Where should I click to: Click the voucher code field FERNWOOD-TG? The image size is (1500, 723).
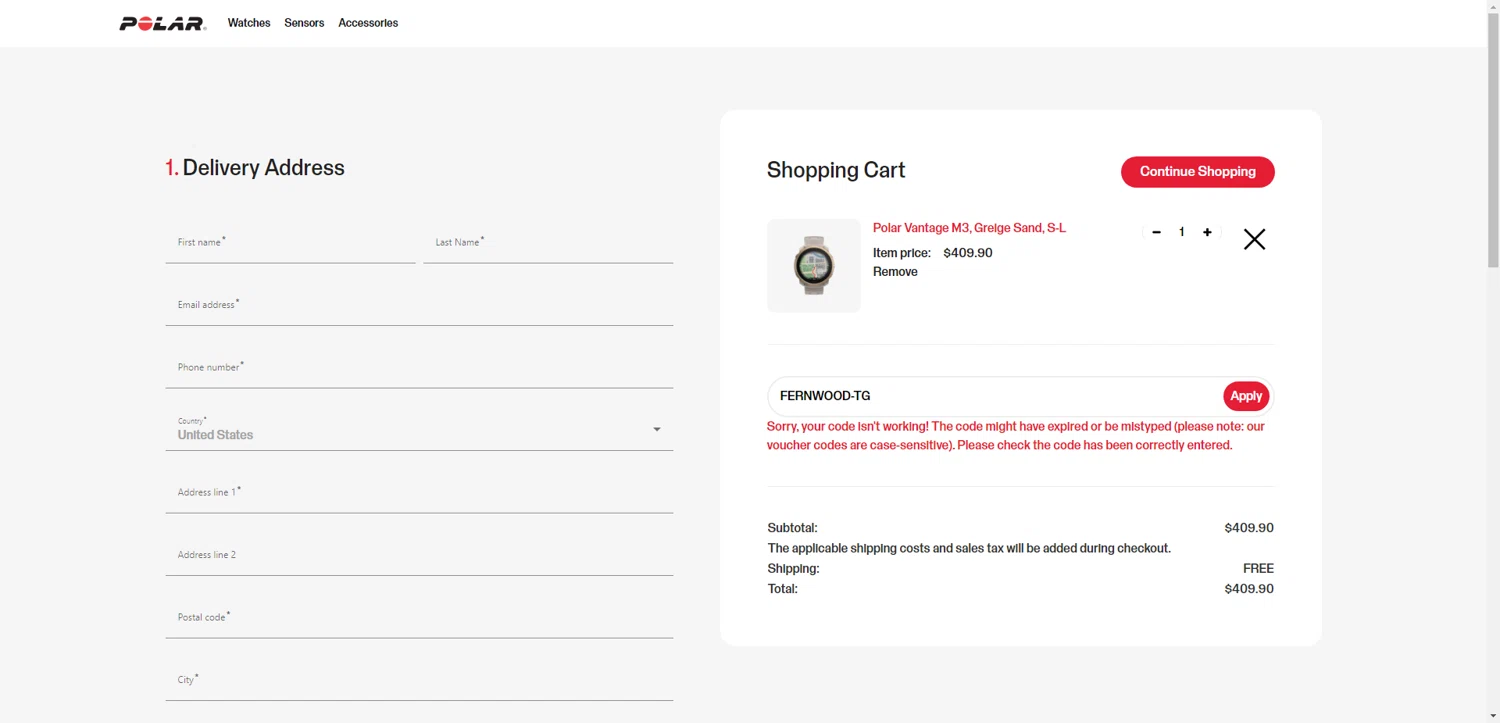pyautogui.click(x=995, y=396)
